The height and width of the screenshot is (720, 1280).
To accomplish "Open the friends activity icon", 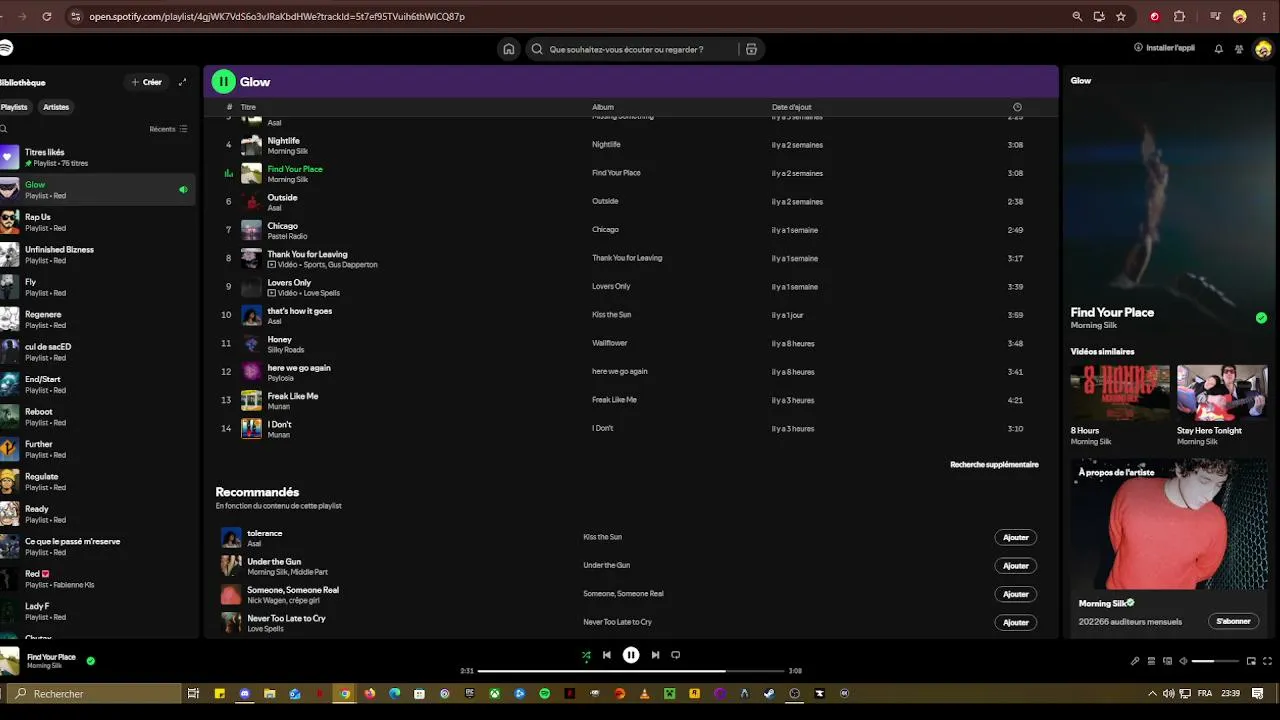I will coord(1239,48).
